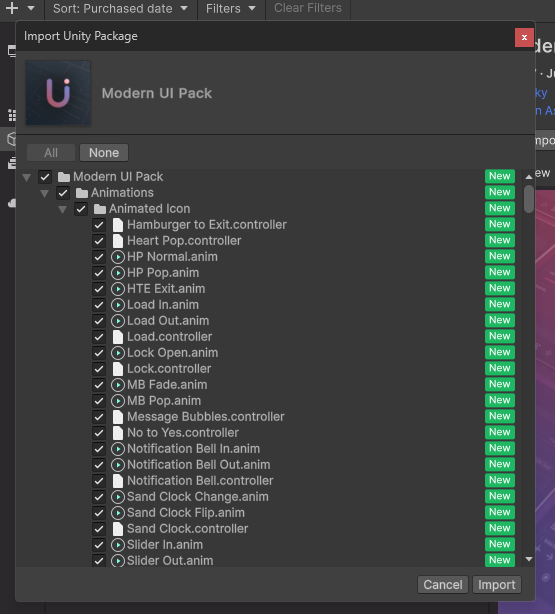Collapse the Animated Icon folder triangle
The height and width of the screenshot is (614, 555).
coord(63,209)
